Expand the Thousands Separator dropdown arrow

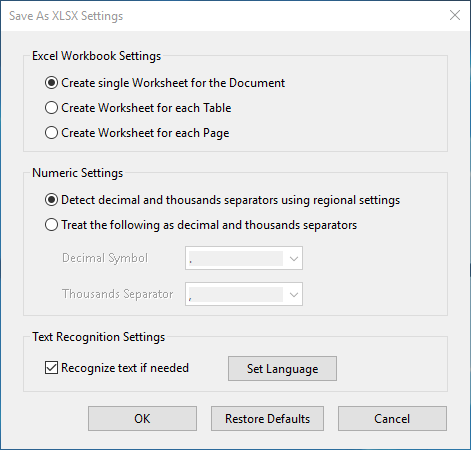294,294
